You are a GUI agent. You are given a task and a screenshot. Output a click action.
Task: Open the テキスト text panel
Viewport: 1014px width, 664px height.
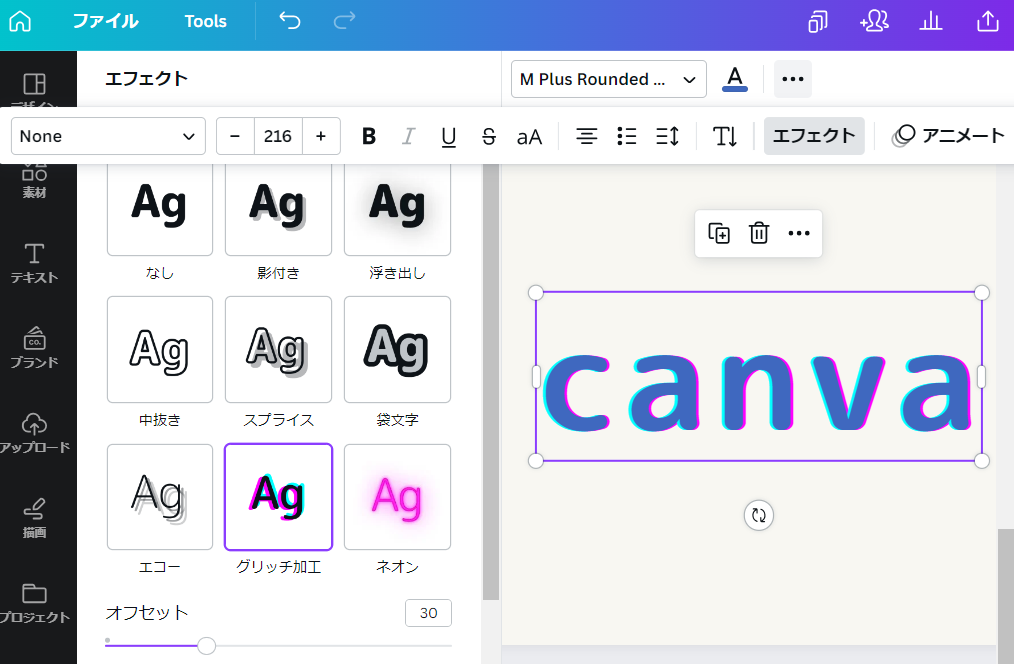coord(34,264)
